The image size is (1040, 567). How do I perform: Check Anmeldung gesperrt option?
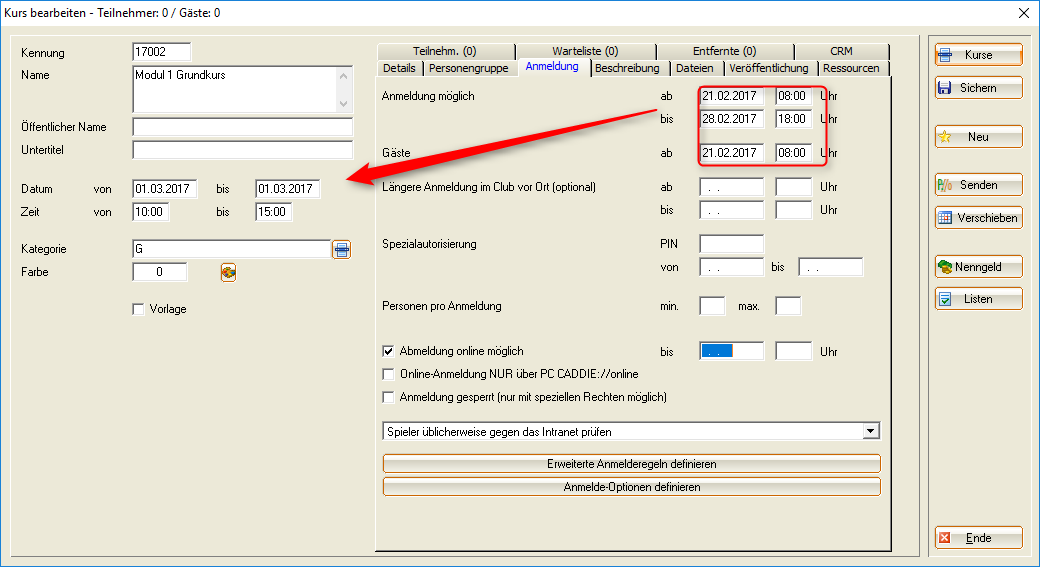pyautogui.click(x=390, y=397)
